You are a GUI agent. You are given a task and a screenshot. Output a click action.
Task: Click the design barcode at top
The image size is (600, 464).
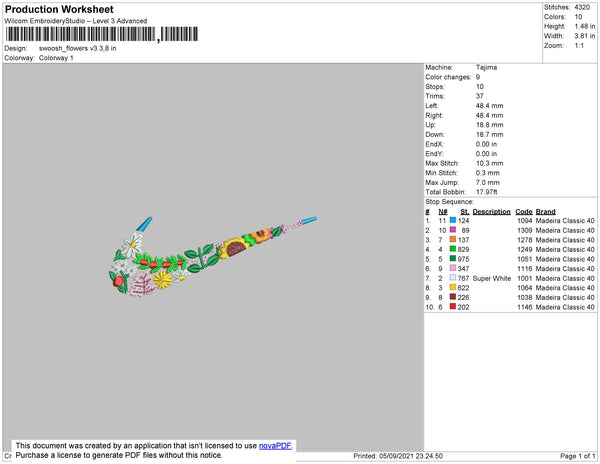coord(102,34)
